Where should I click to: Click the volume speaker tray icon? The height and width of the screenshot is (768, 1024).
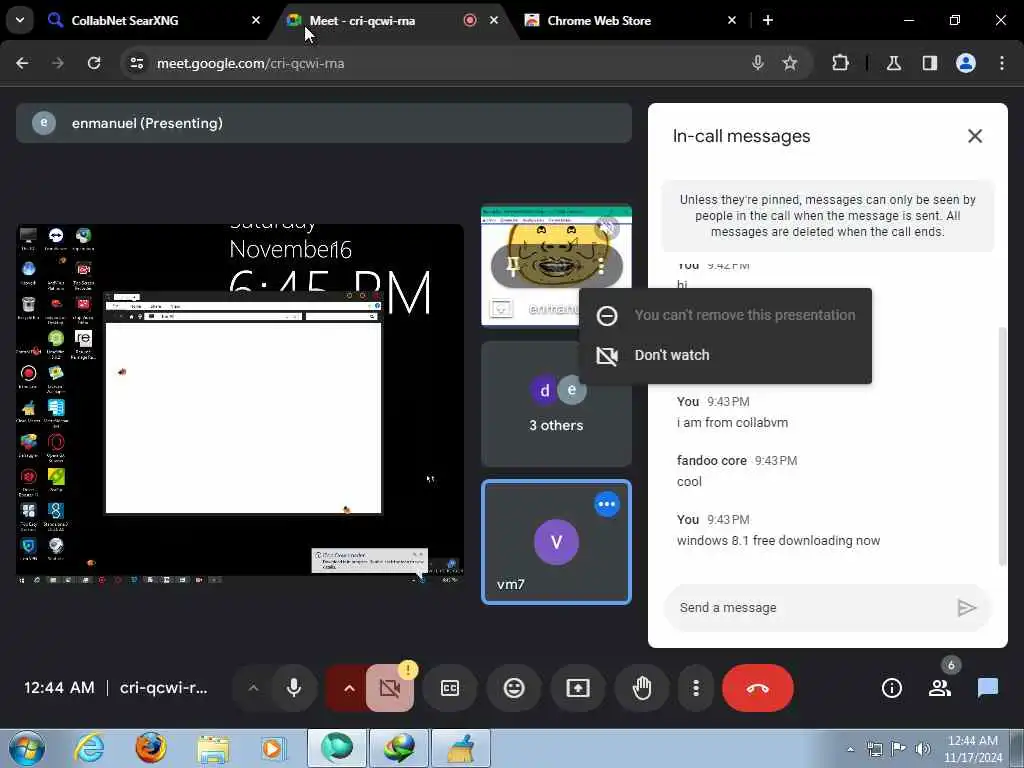tap(923, 749)
